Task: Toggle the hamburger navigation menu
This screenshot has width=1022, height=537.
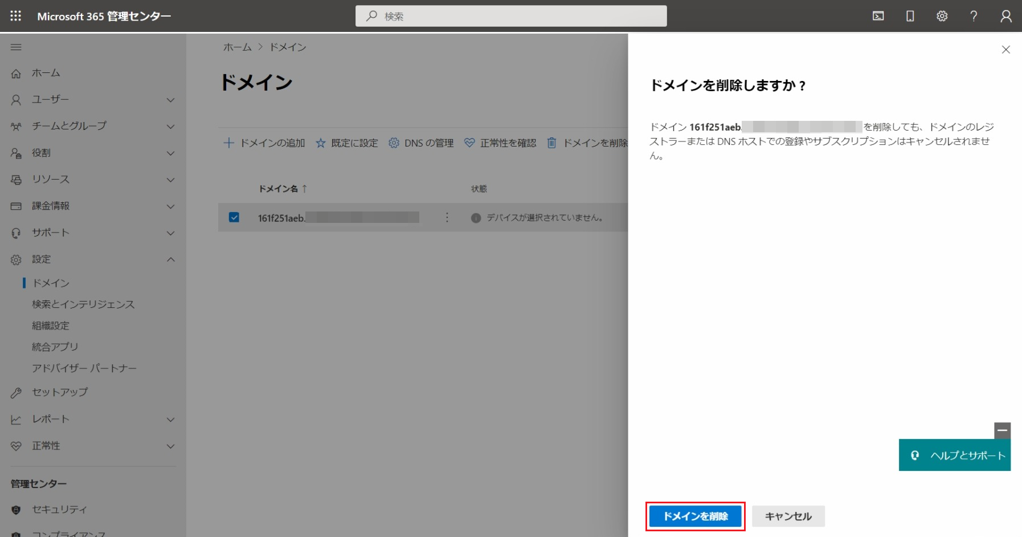Action: click(x=15, y=47)
